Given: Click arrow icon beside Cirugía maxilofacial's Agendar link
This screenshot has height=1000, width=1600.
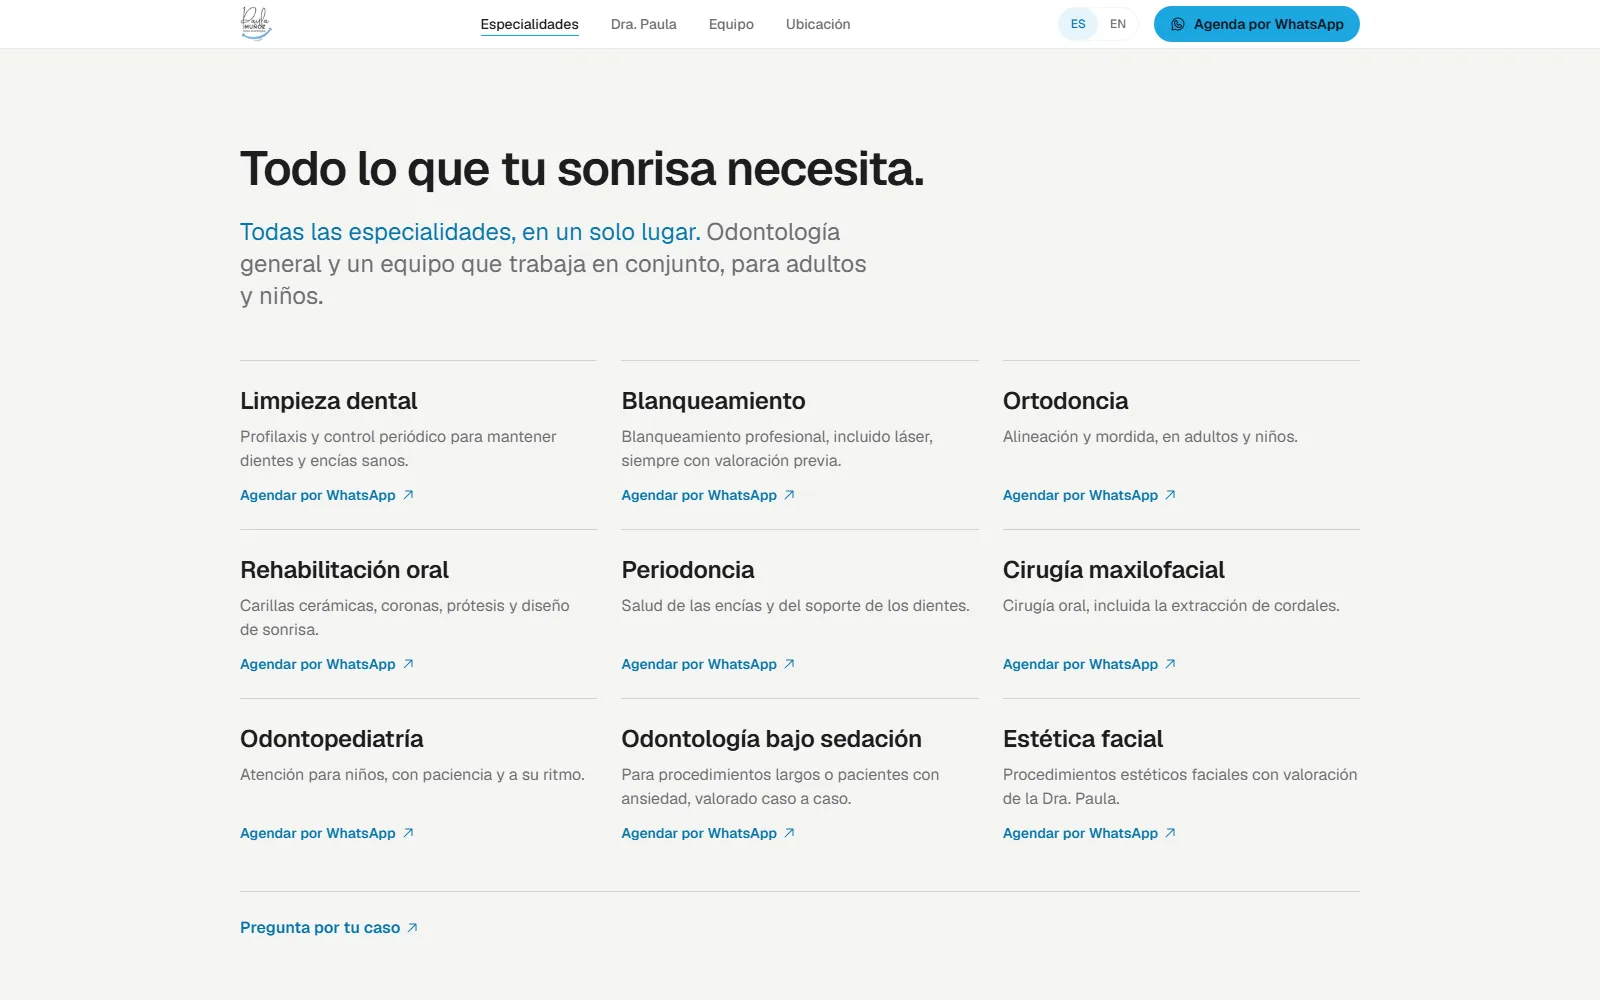Looking at the screenshot, I should 1170,664.
